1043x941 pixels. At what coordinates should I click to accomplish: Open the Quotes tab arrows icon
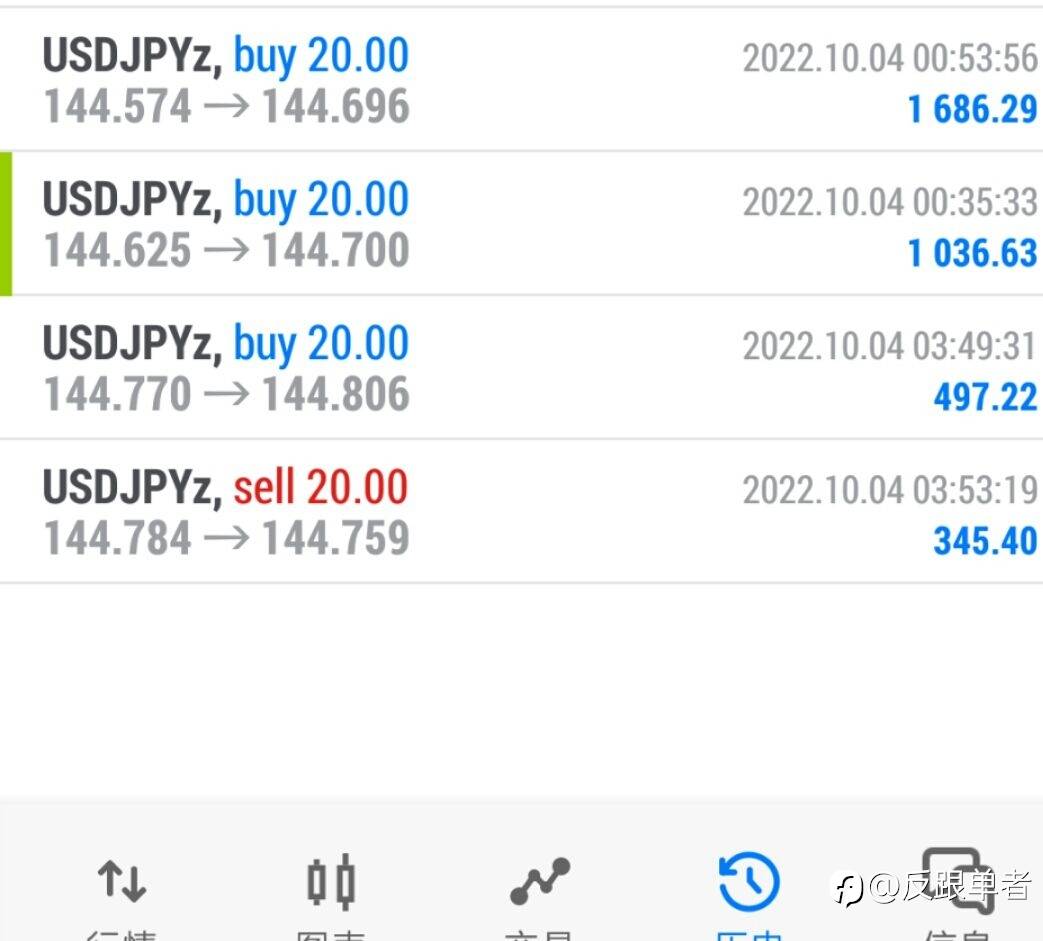[x=122, y=882]
